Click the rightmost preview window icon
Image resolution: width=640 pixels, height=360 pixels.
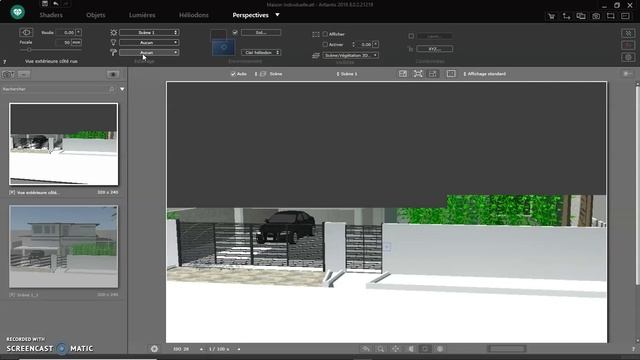coord(625,16)
